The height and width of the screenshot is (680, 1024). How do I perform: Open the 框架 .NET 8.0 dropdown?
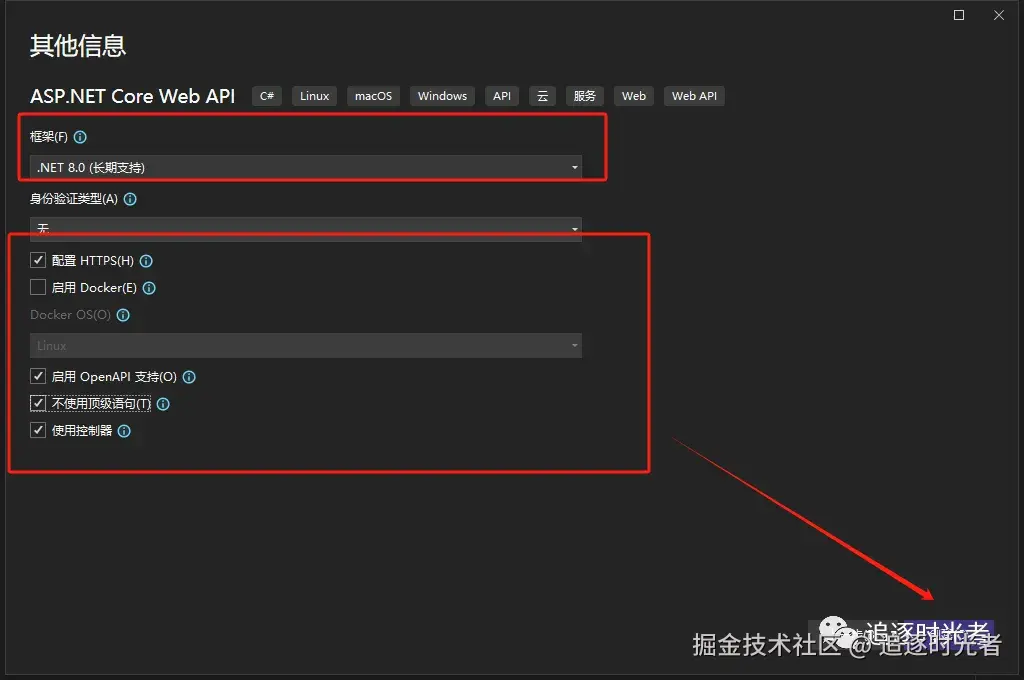tap(306, 167)
